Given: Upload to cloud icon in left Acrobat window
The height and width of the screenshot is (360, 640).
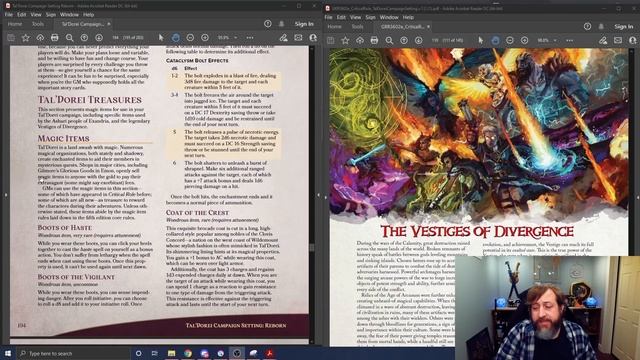Looking at the screenshot, I should [40, 38].
